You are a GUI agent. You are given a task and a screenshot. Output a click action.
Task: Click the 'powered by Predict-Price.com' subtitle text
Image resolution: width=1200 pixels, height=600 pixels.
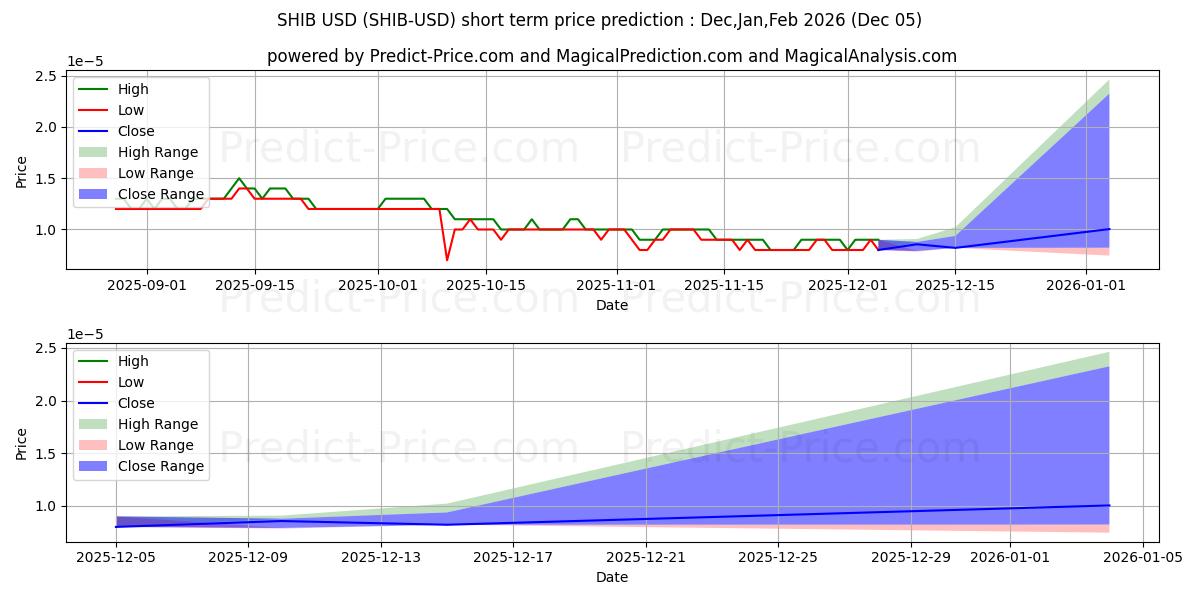click(x=611, y=56)
